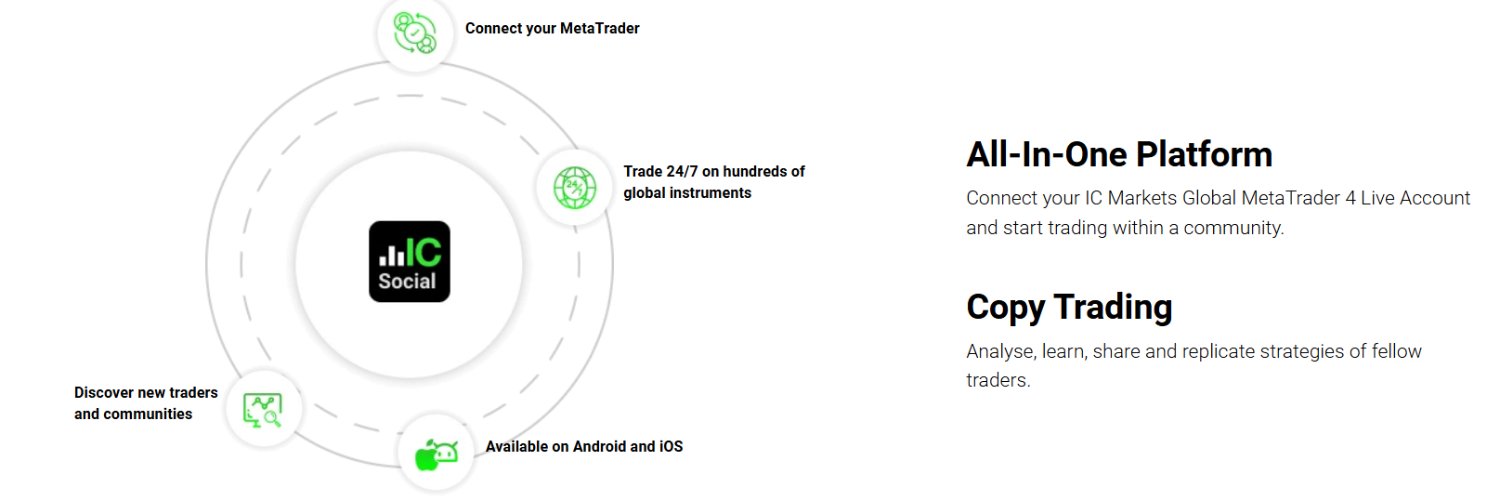This screenshot has height=500, width=1500.
Task: Select the Connect your MetaTrader label
Action: [x=552, y=28]
